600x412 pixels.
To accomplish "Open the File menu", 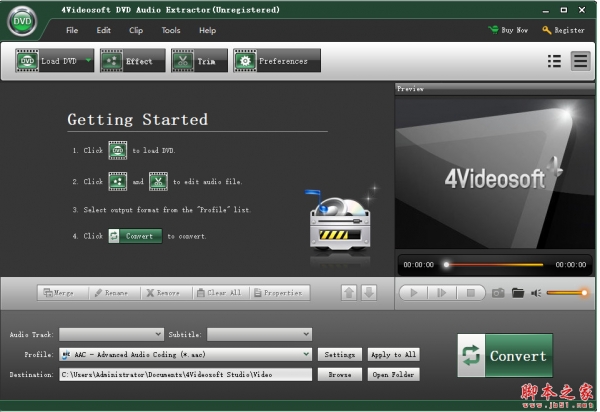I will coord(72,30).
